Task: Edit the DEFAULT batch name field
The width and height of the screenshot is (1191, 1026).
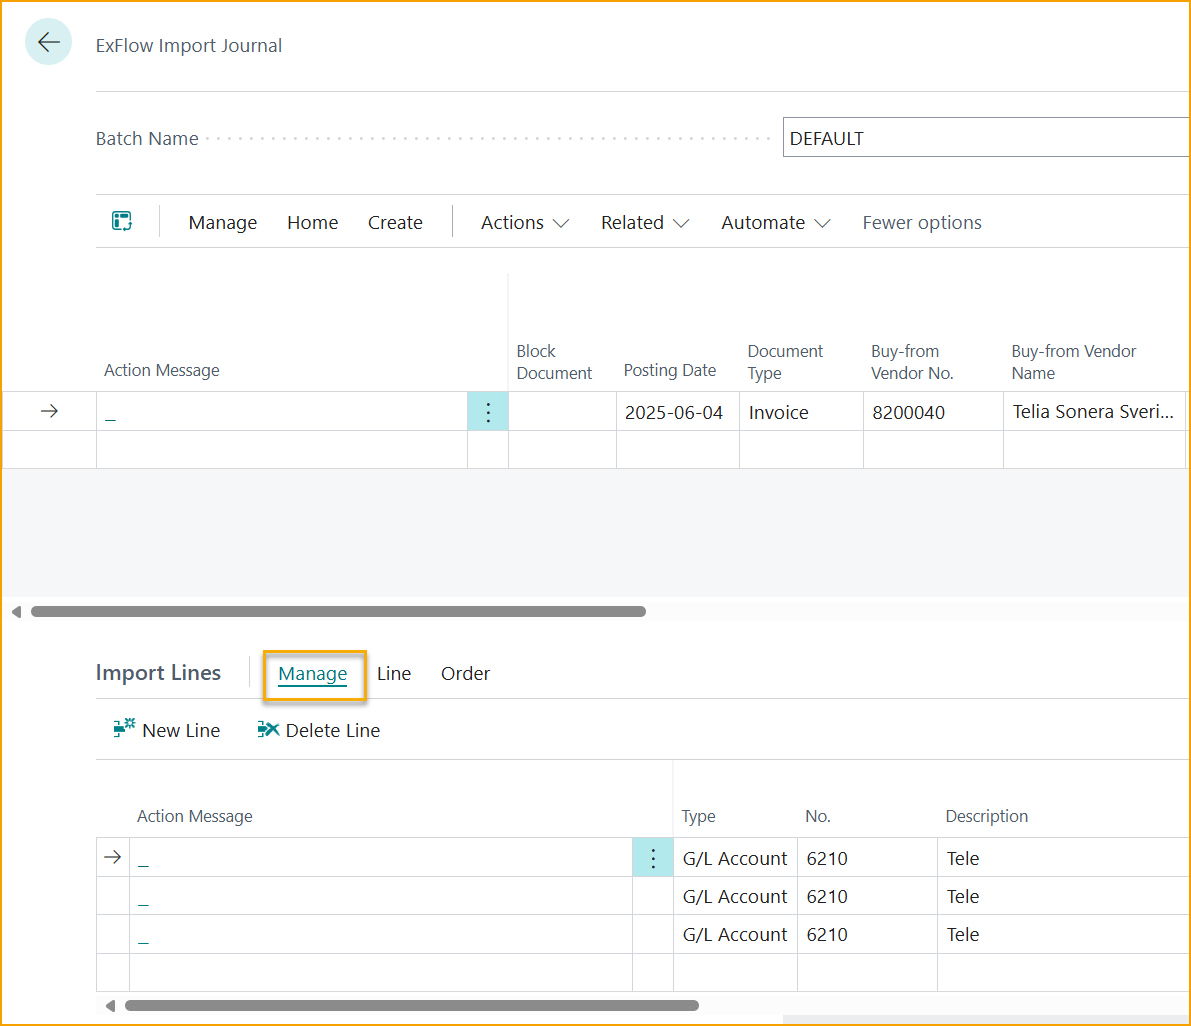Action: (x=986, y=137)
